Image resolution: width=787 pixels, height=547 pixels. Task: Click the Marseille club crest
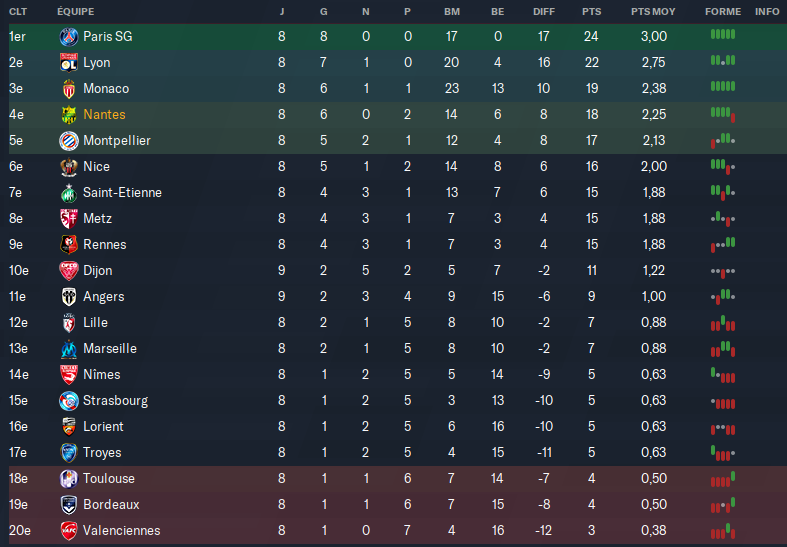(x=69, y=349)
